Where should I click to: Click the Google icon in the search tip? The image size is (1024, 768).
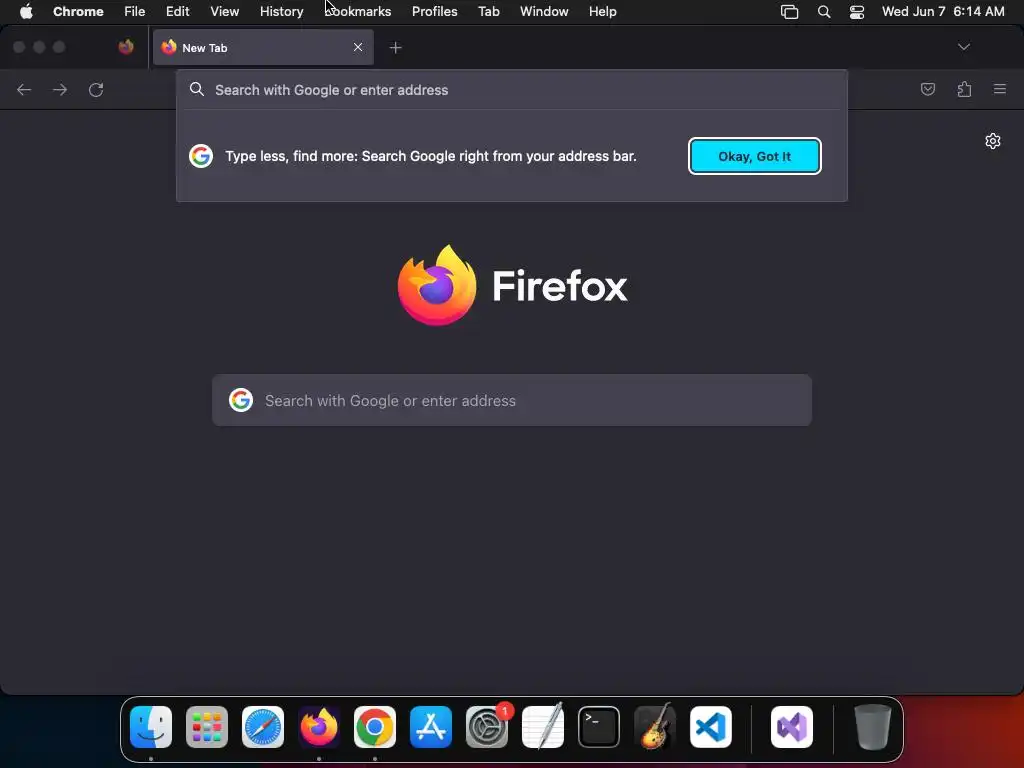201,156
